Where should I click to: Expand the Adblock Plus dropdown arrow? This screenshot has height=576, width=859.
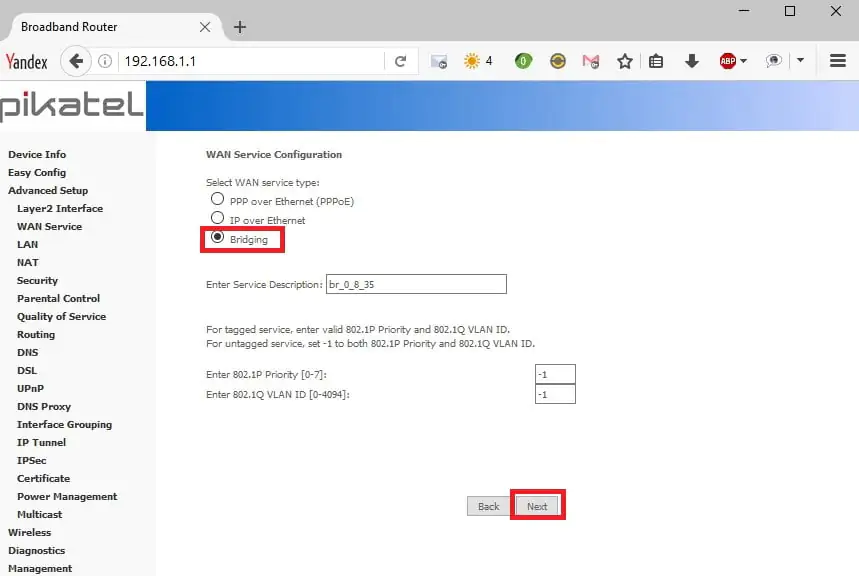tap(743, 61)
